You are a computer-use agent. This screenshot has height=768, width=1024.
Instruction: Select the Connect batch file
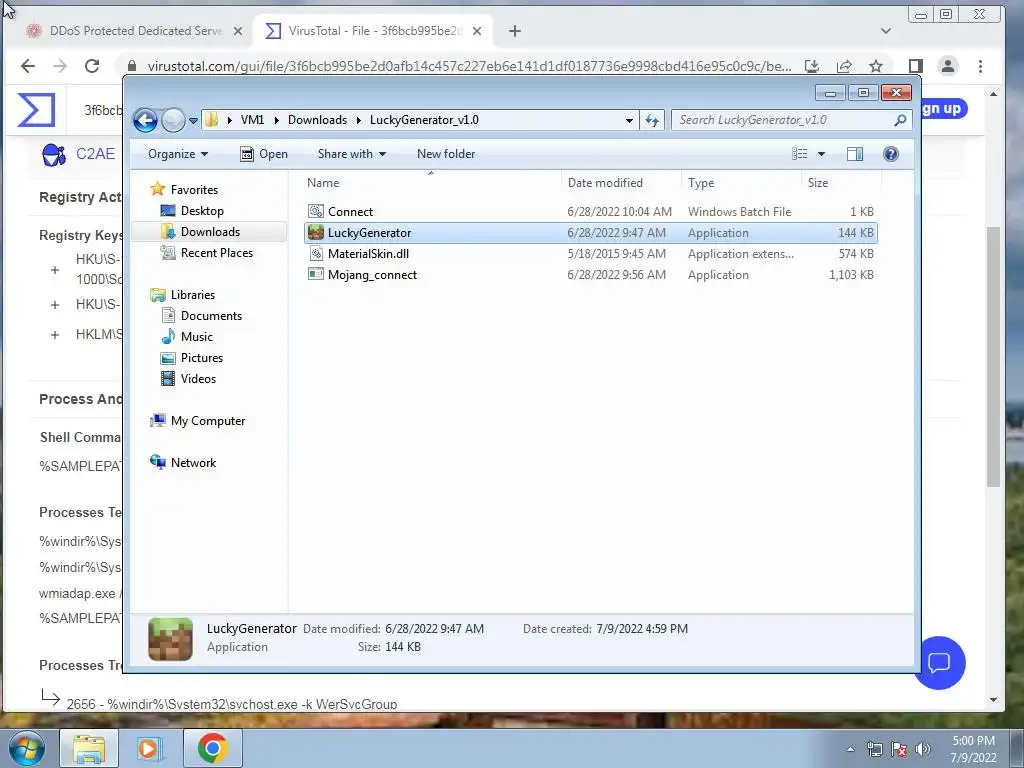590,212
